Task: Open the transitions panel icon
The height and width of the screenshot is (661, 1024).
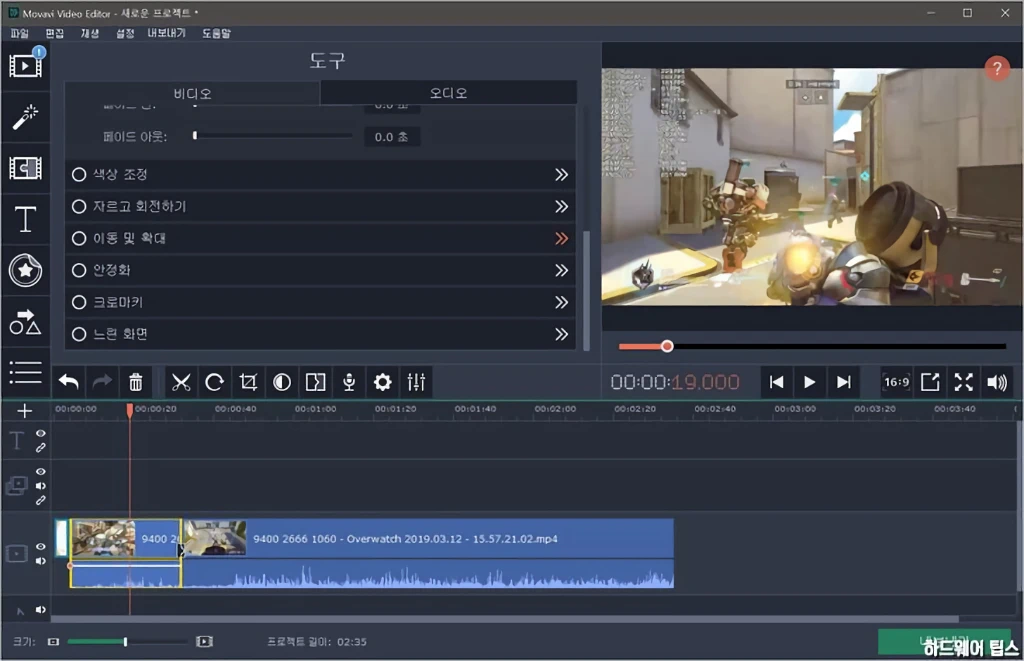Action: pyautogui.click(x=25, y=168)
